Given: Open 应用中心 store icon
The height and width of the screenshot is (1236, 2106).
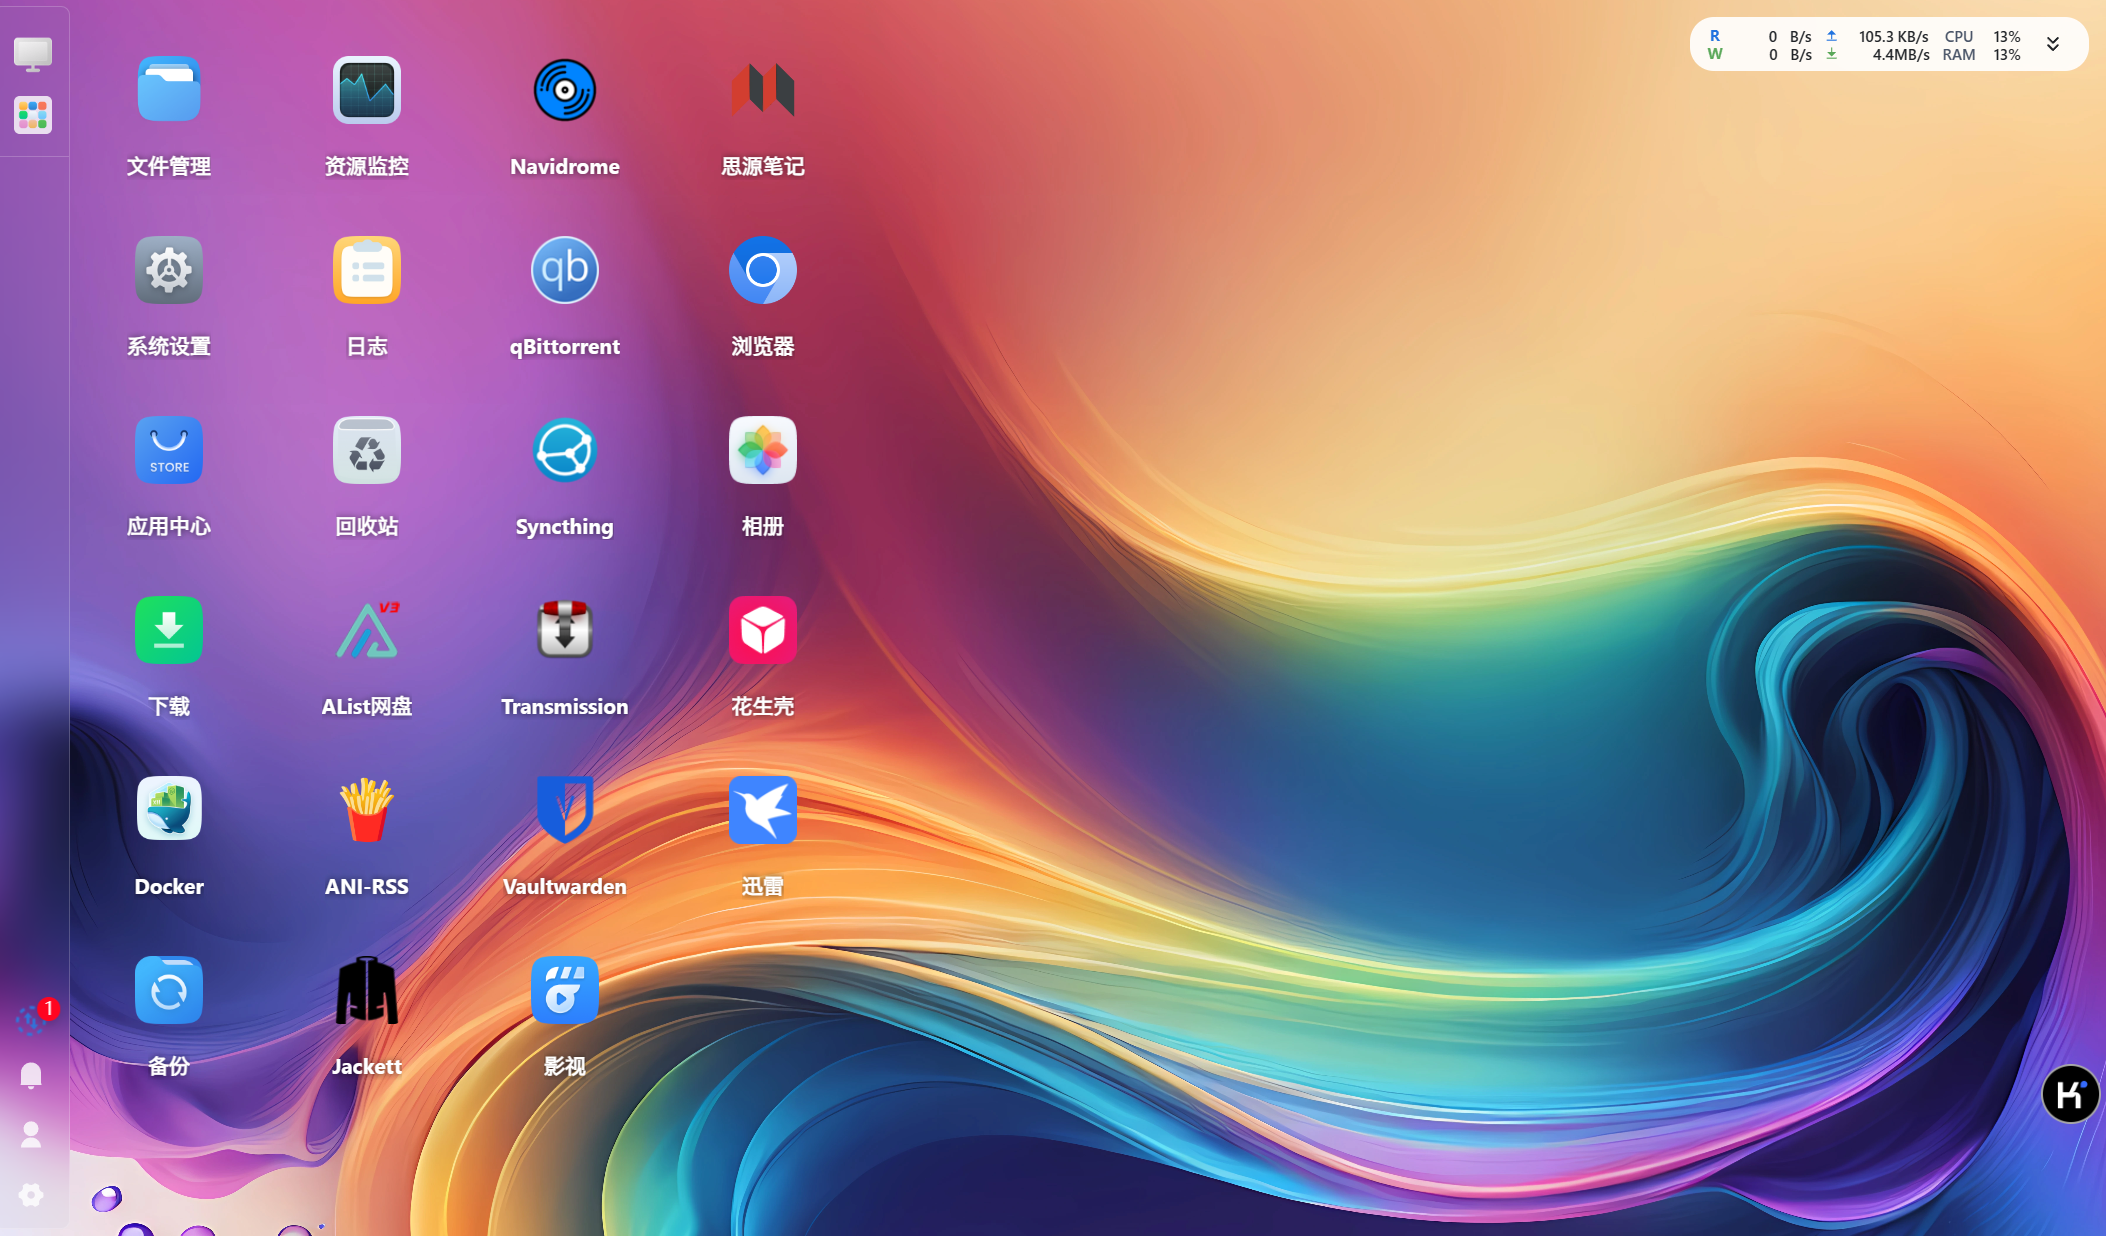Looking at the screenshot, I should tap(168, 451).
